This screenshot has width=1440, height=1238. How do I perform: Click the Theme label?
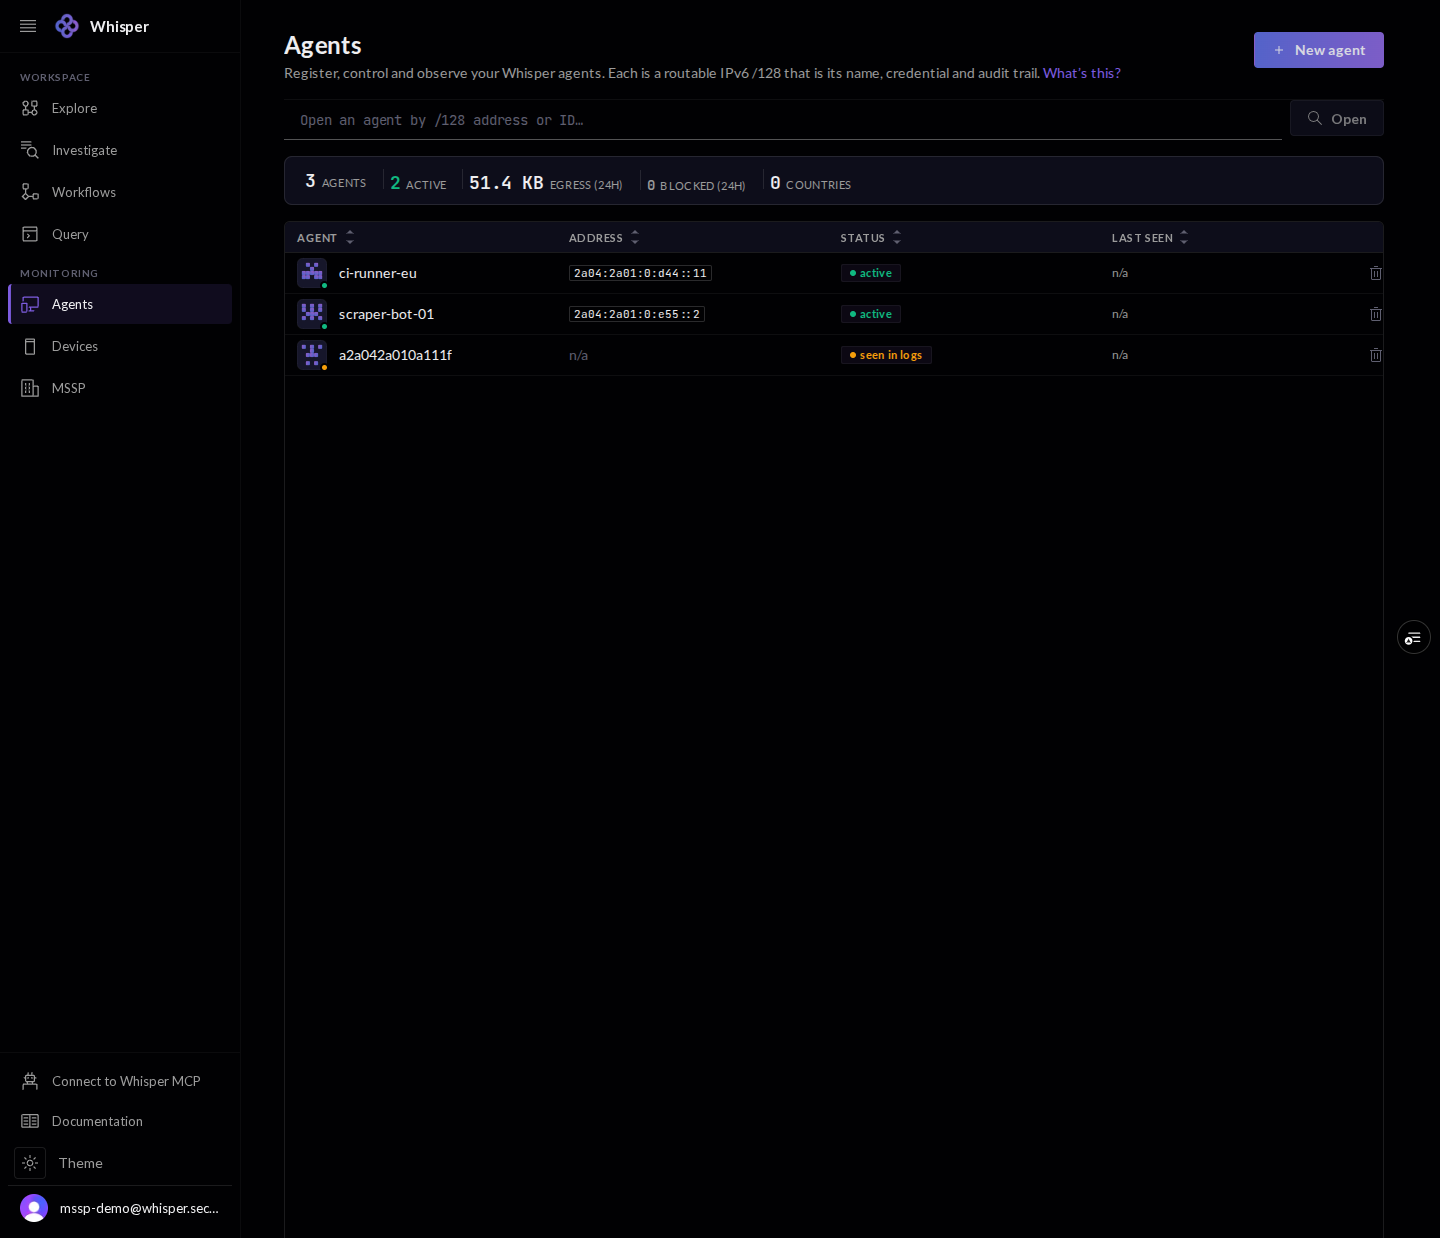point(81,1163)
